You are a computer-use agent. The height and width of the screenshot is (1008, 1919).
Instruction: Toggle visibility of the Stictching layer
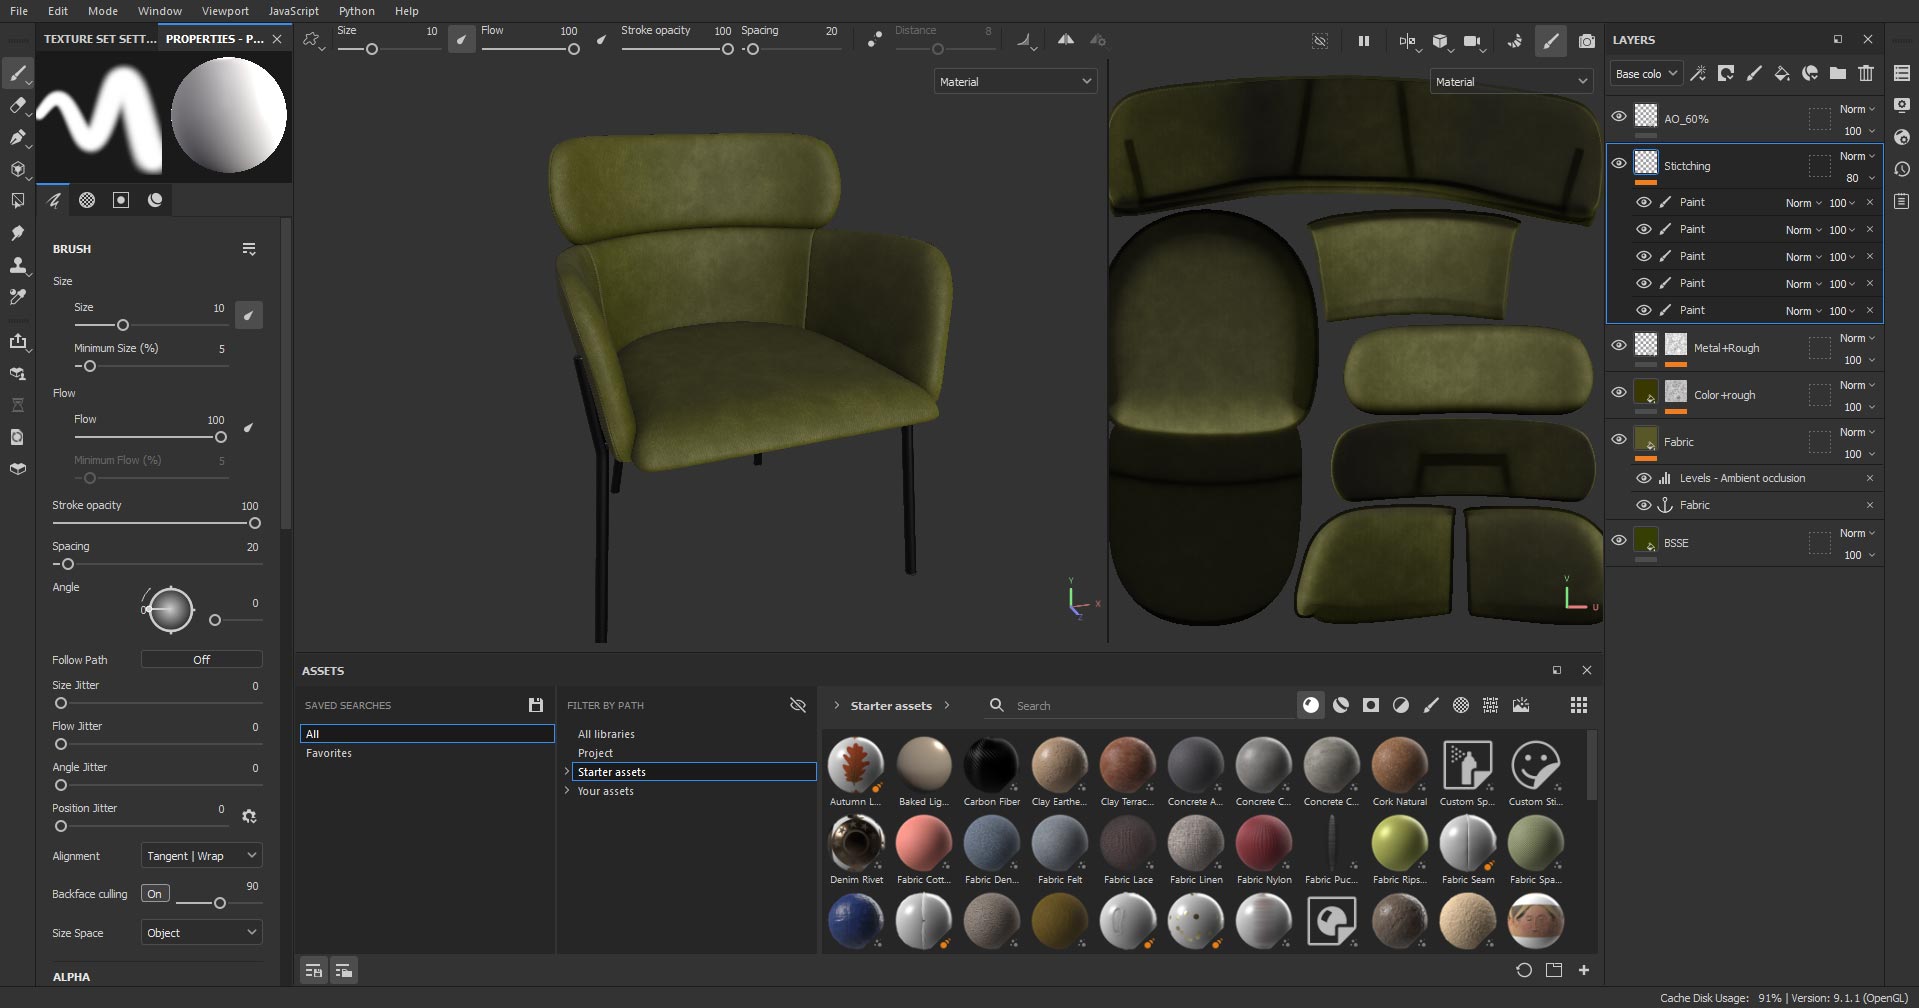(1620, 163)
